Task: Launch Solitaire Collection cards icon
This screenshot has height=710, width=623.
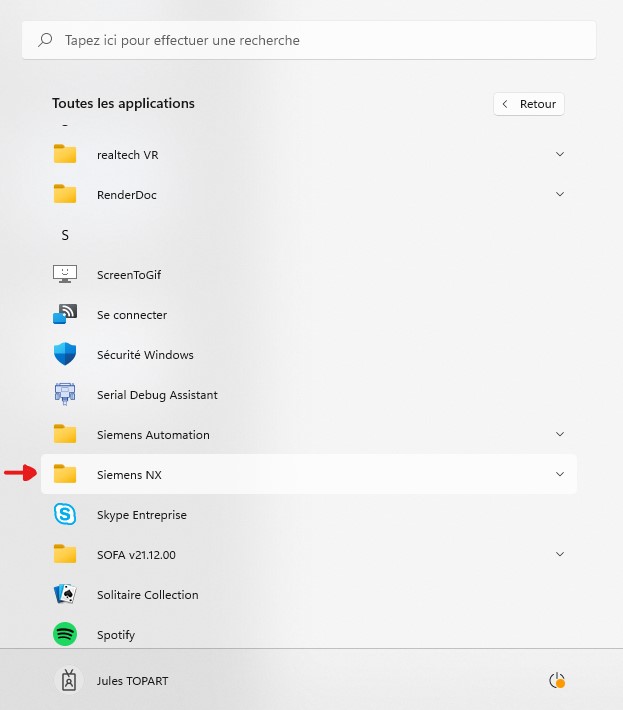Action: click(x=65, y=594)
